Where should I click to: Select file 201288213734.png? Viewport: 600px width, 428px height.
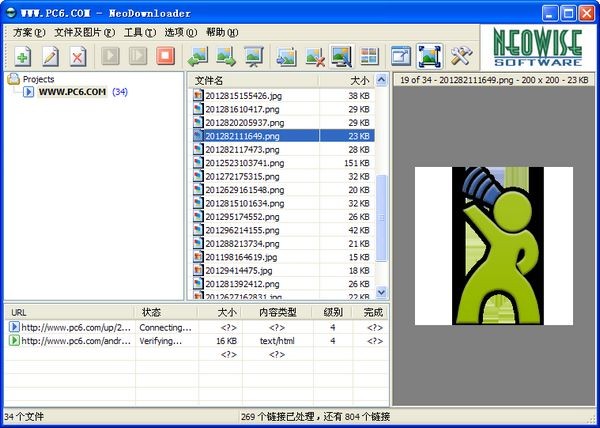242,244
